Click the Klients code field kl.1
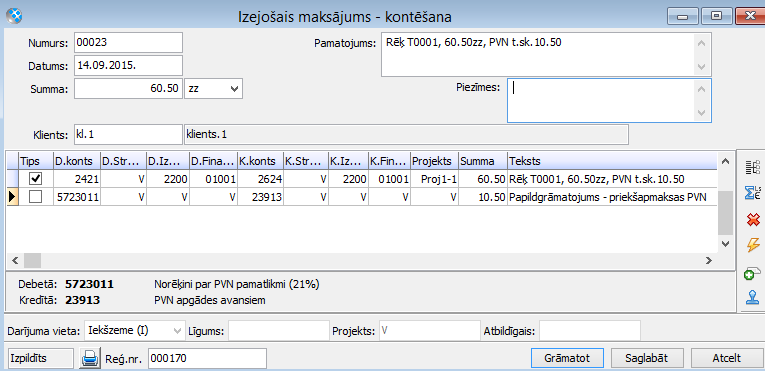 click(x=128, y=134)
